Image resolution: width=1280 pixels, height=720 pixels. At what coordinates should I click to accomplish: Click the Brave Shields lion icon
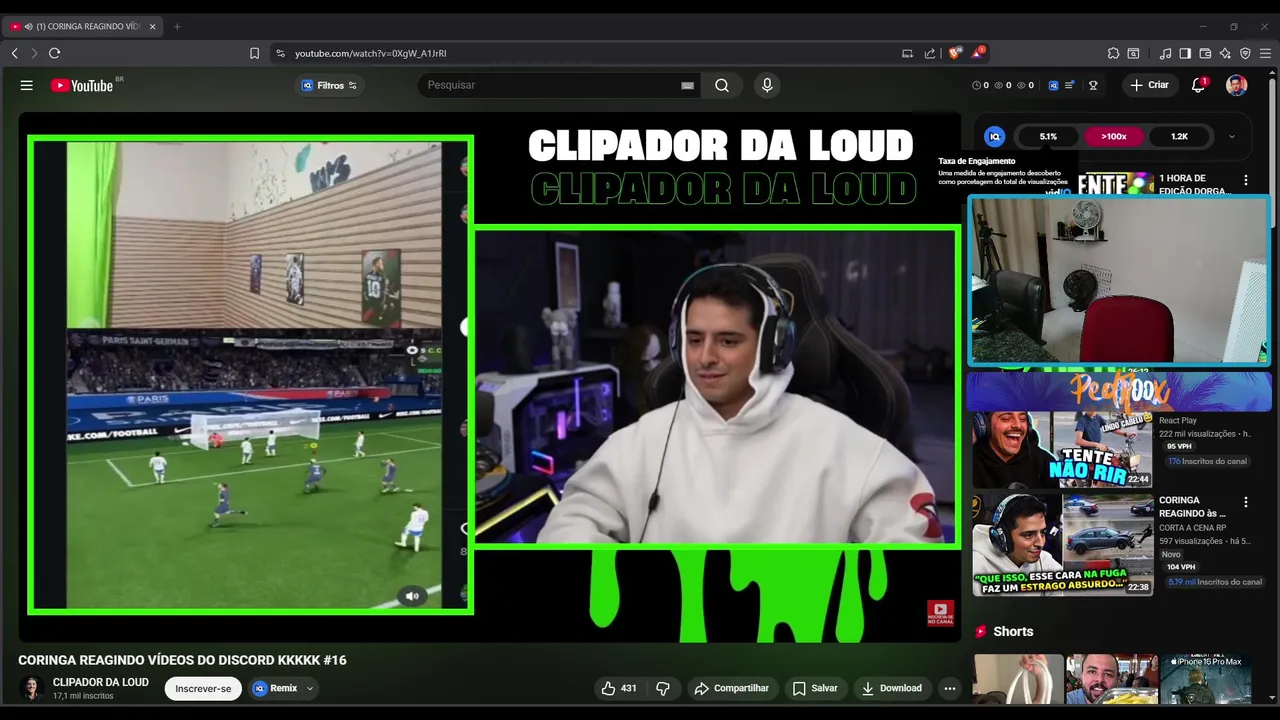click(955, 53)
